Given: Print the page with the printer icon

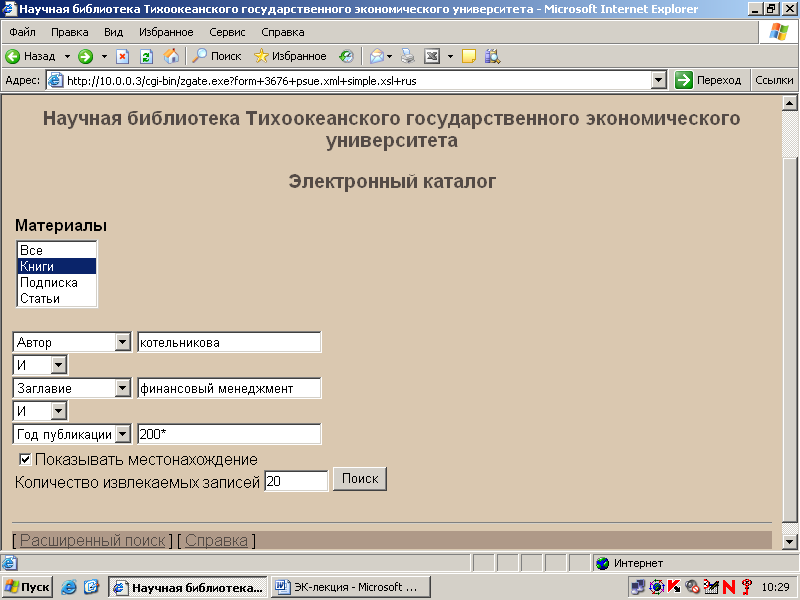Looking at the screenshot, I should click(407, 56).
